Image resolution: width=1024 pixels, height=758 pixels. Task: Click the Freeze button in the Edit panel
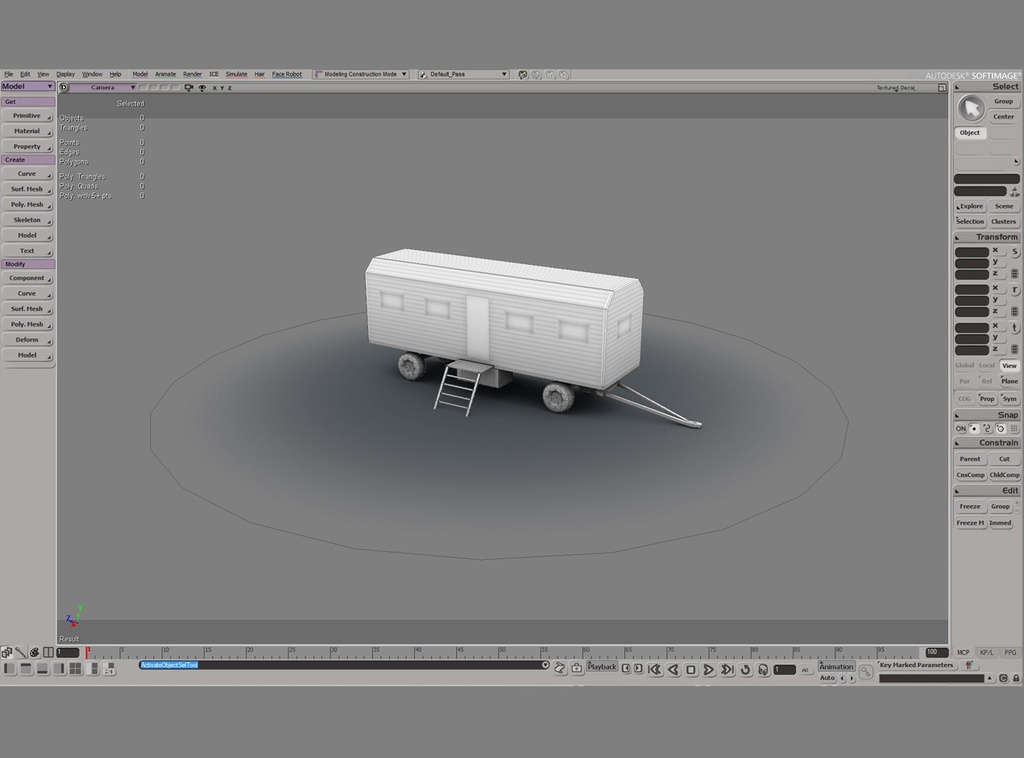[969, 506]
